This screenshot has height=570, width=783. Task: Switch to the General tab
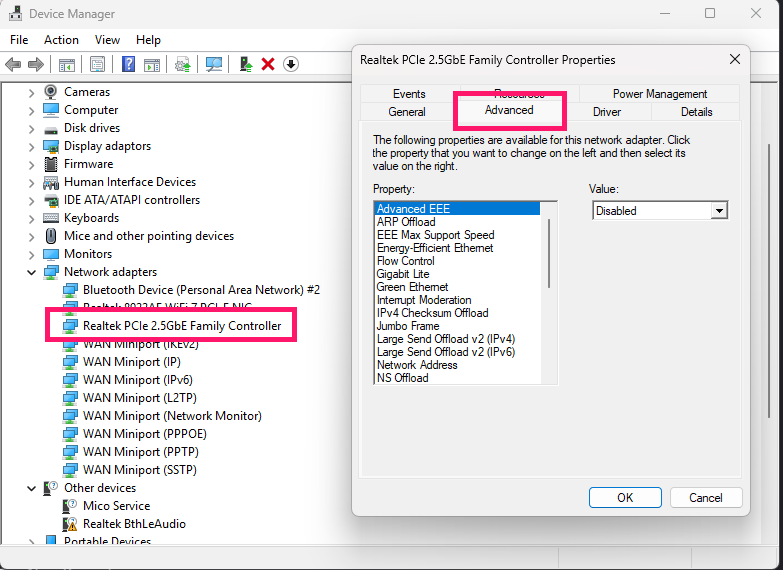coord(407,112)
